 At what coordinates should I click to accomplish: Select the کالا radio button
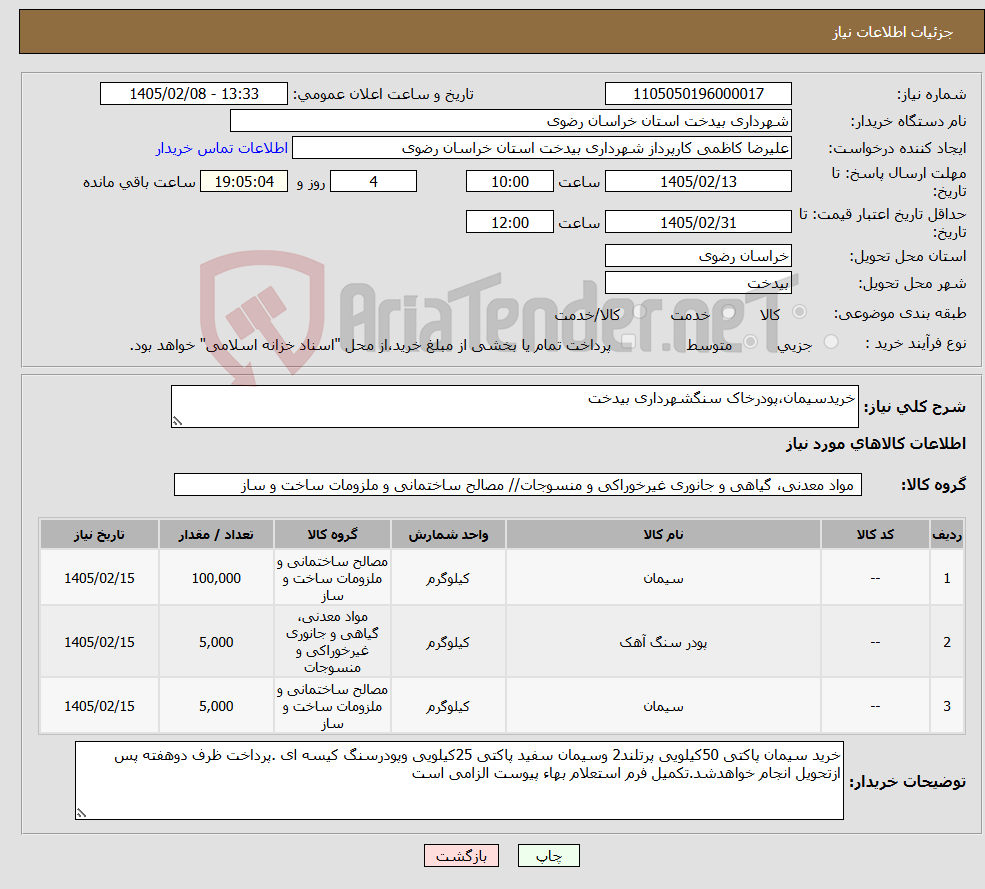[x=800, y=312]
